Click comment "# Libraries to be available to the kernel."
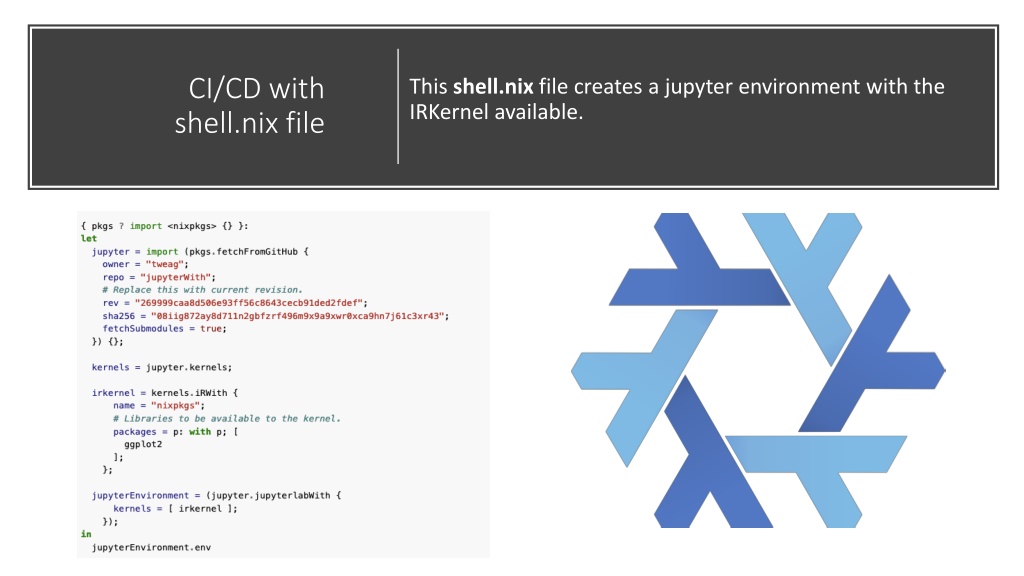This screenshot has height=576, width=1024. pos(227,419)
